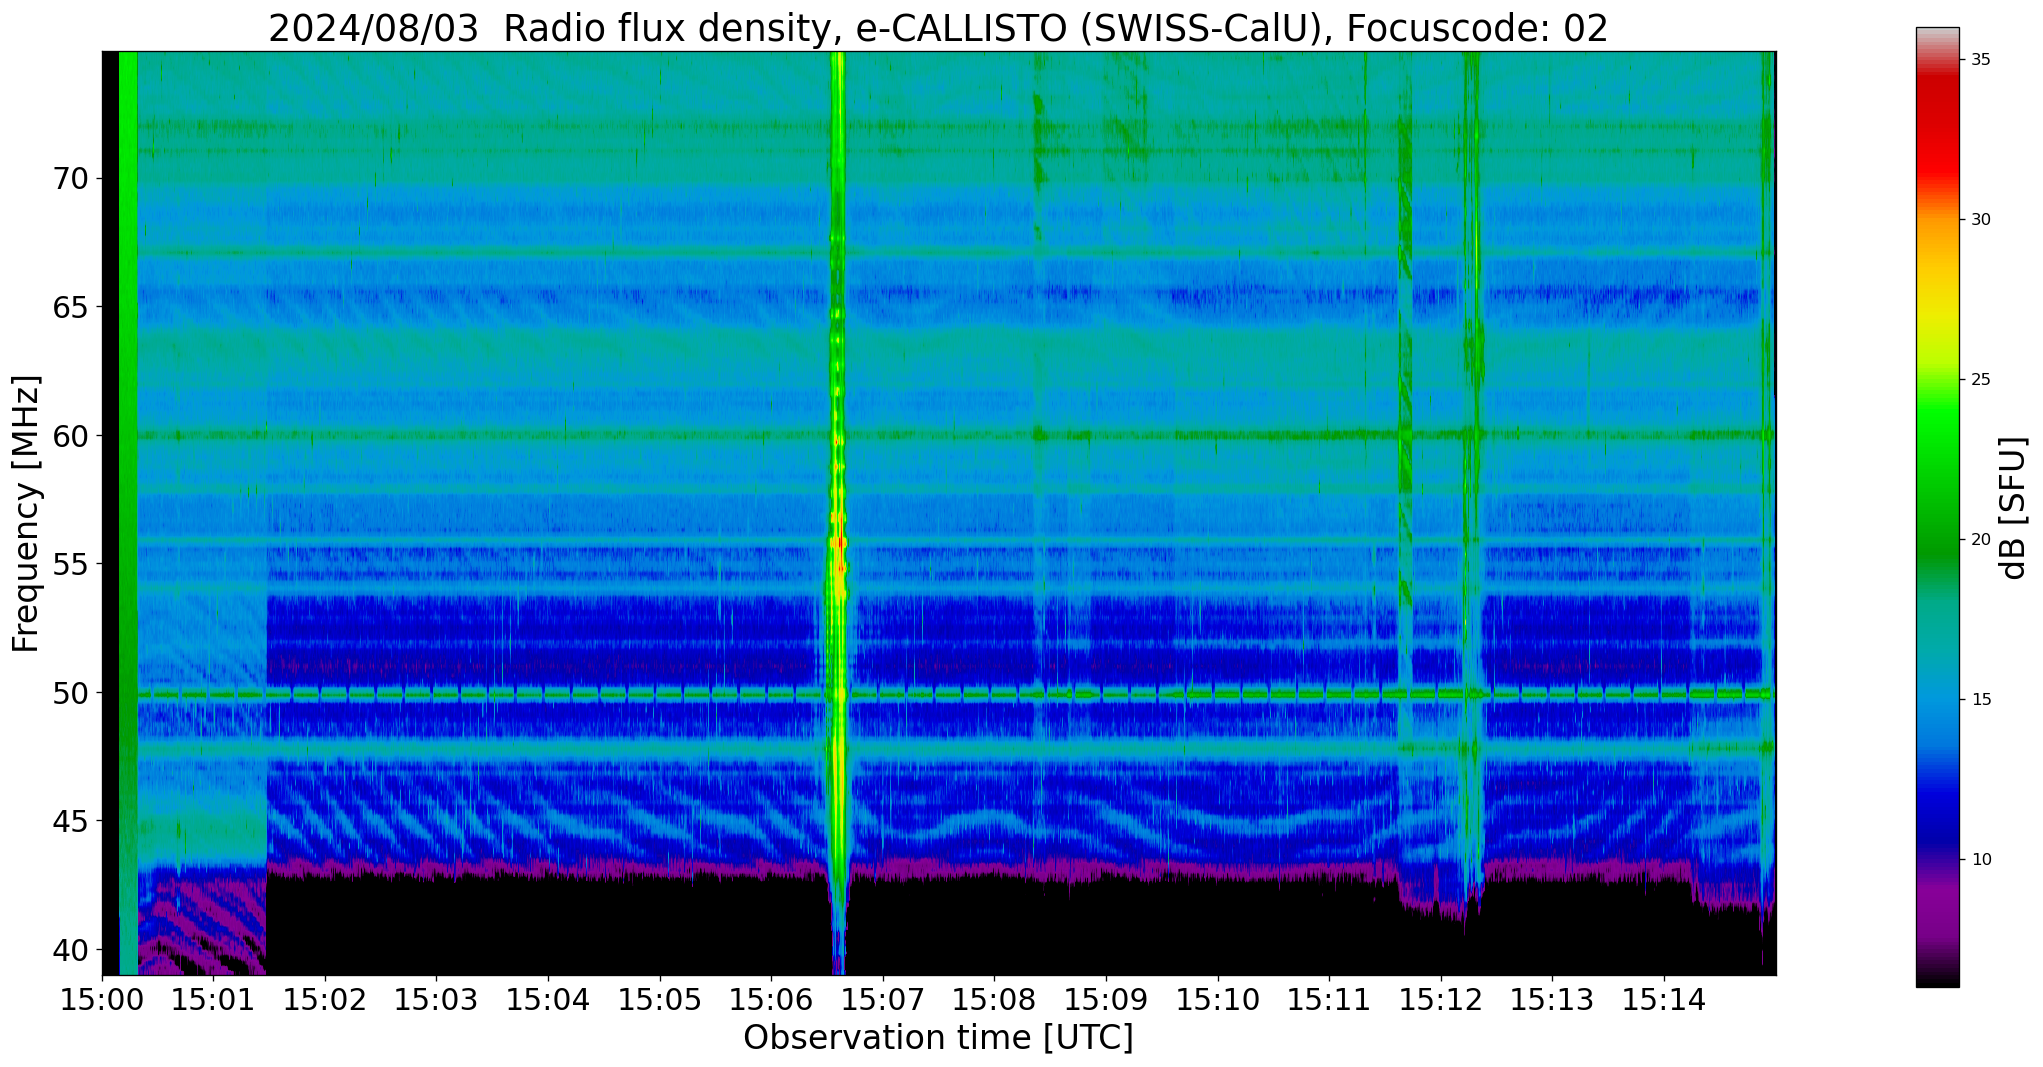Click the 'dB [SFU]' colorbar label

[x=2013, y=507]
